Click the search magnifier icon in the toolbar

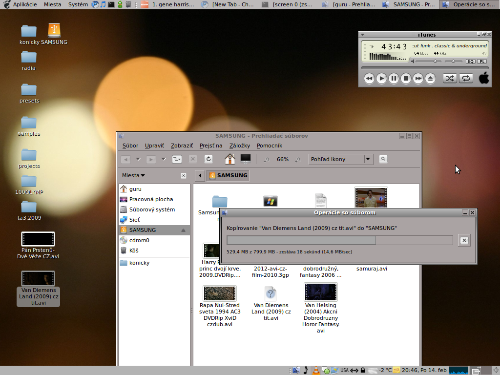383,159
